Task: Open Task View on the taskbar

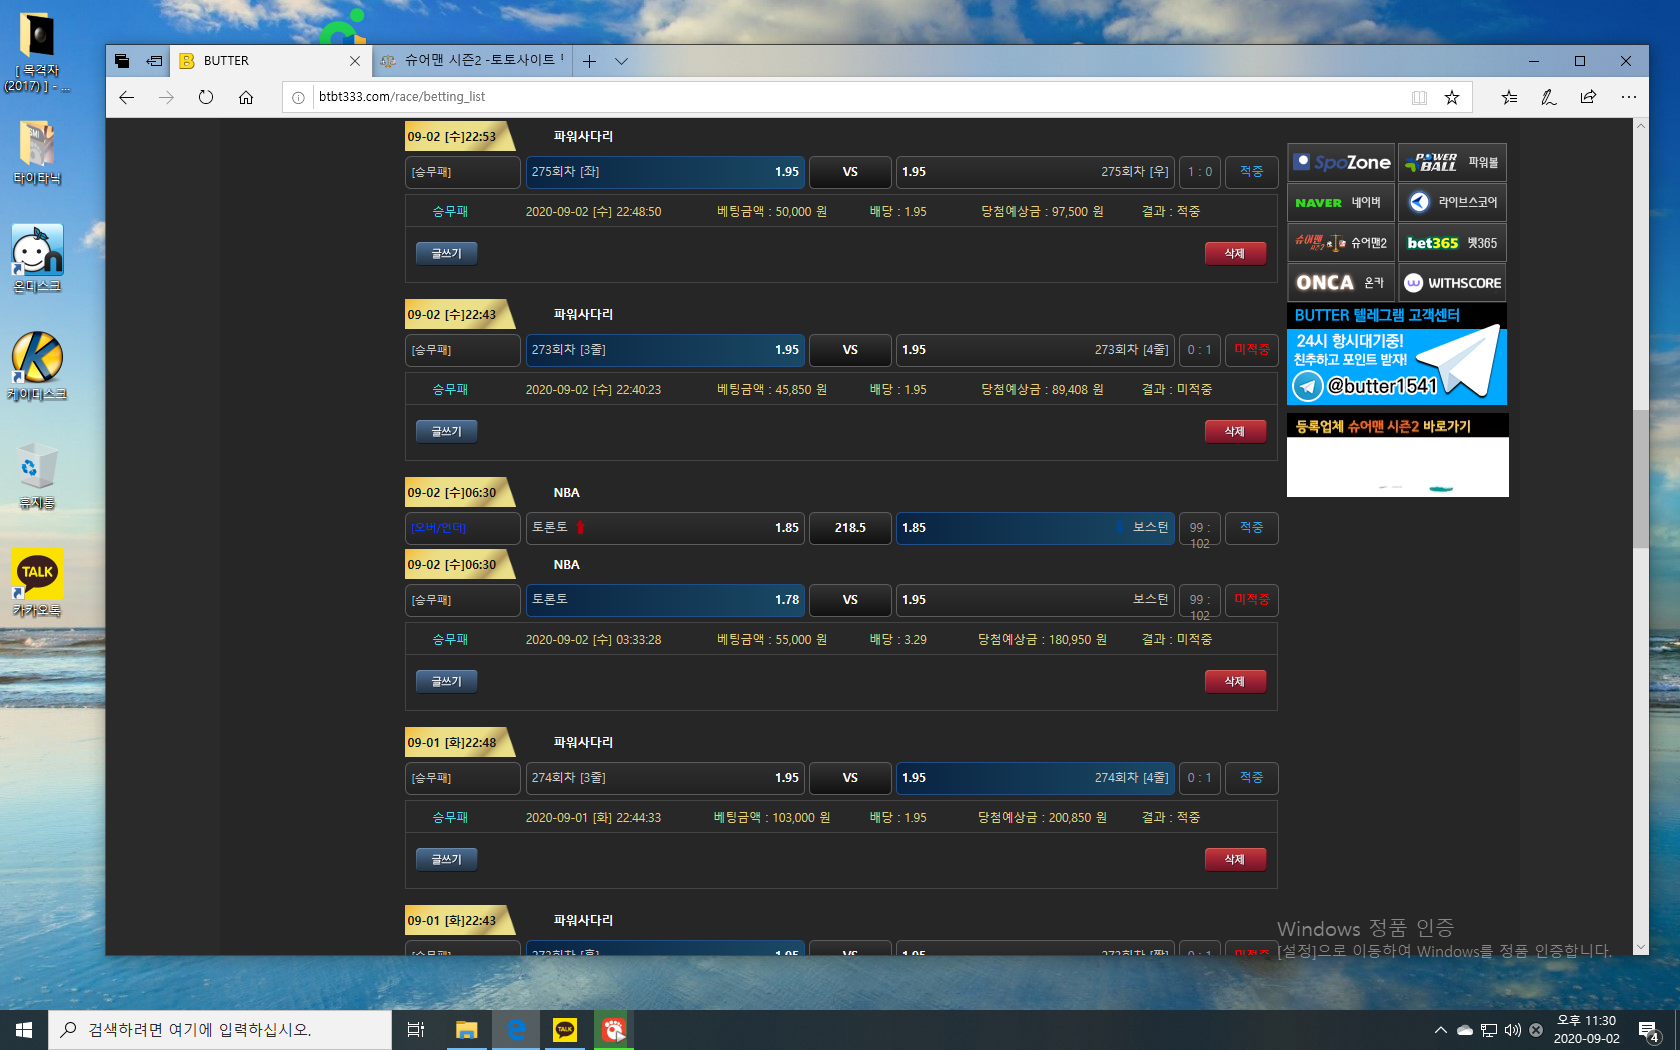Action: [416, 1029]
